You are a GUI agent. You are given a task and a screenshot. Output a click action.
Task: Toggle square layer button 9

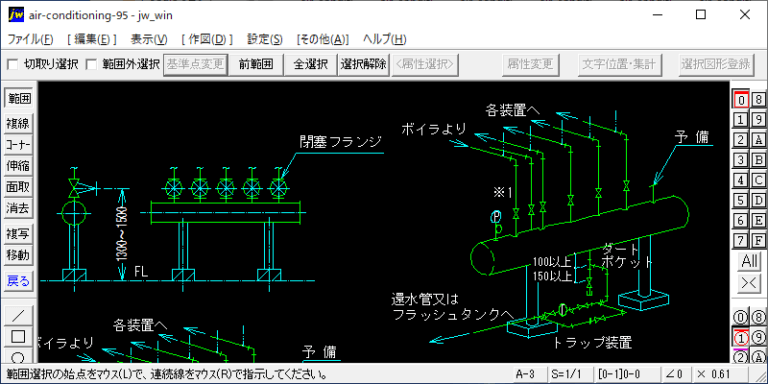pyautogui.click(x=759, y=120)
